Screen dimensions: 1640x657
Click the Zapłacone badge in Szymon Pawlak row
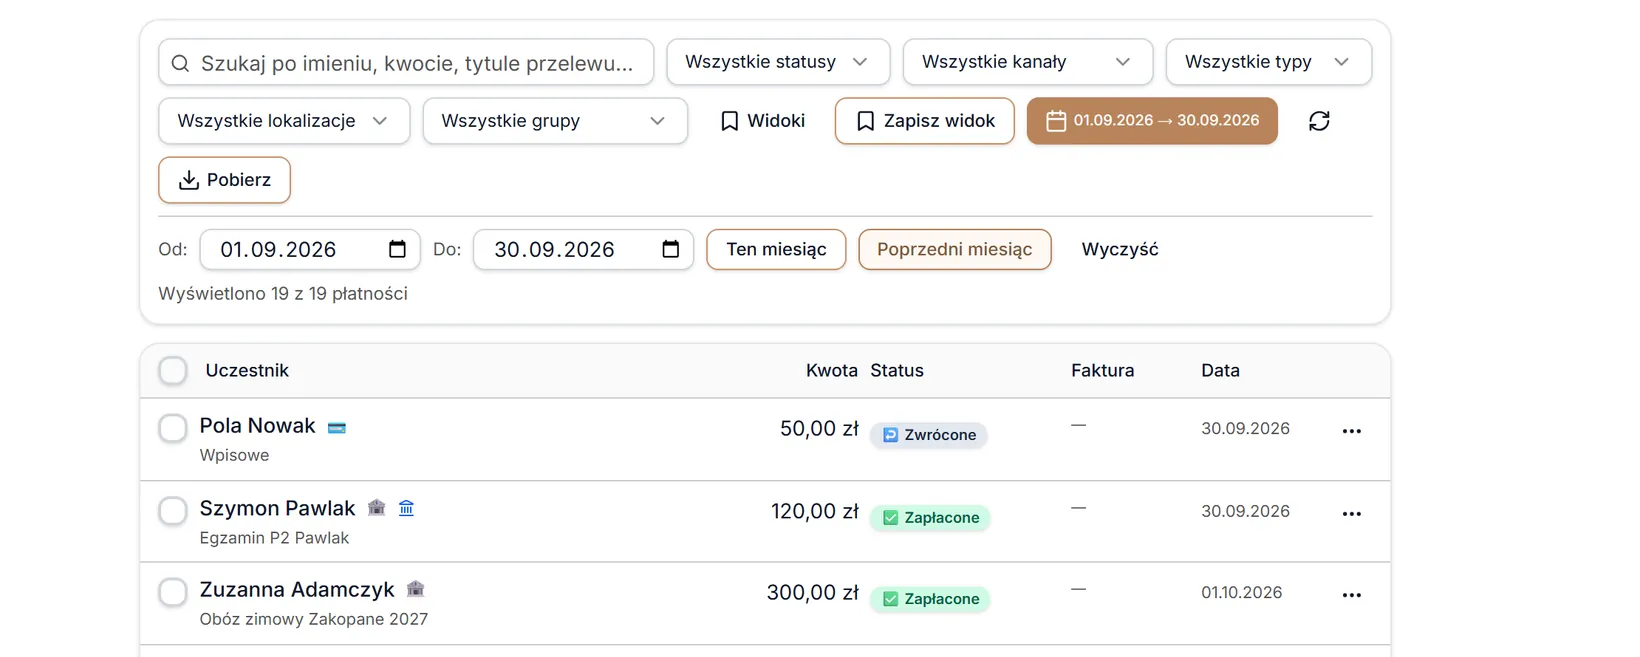930,518
